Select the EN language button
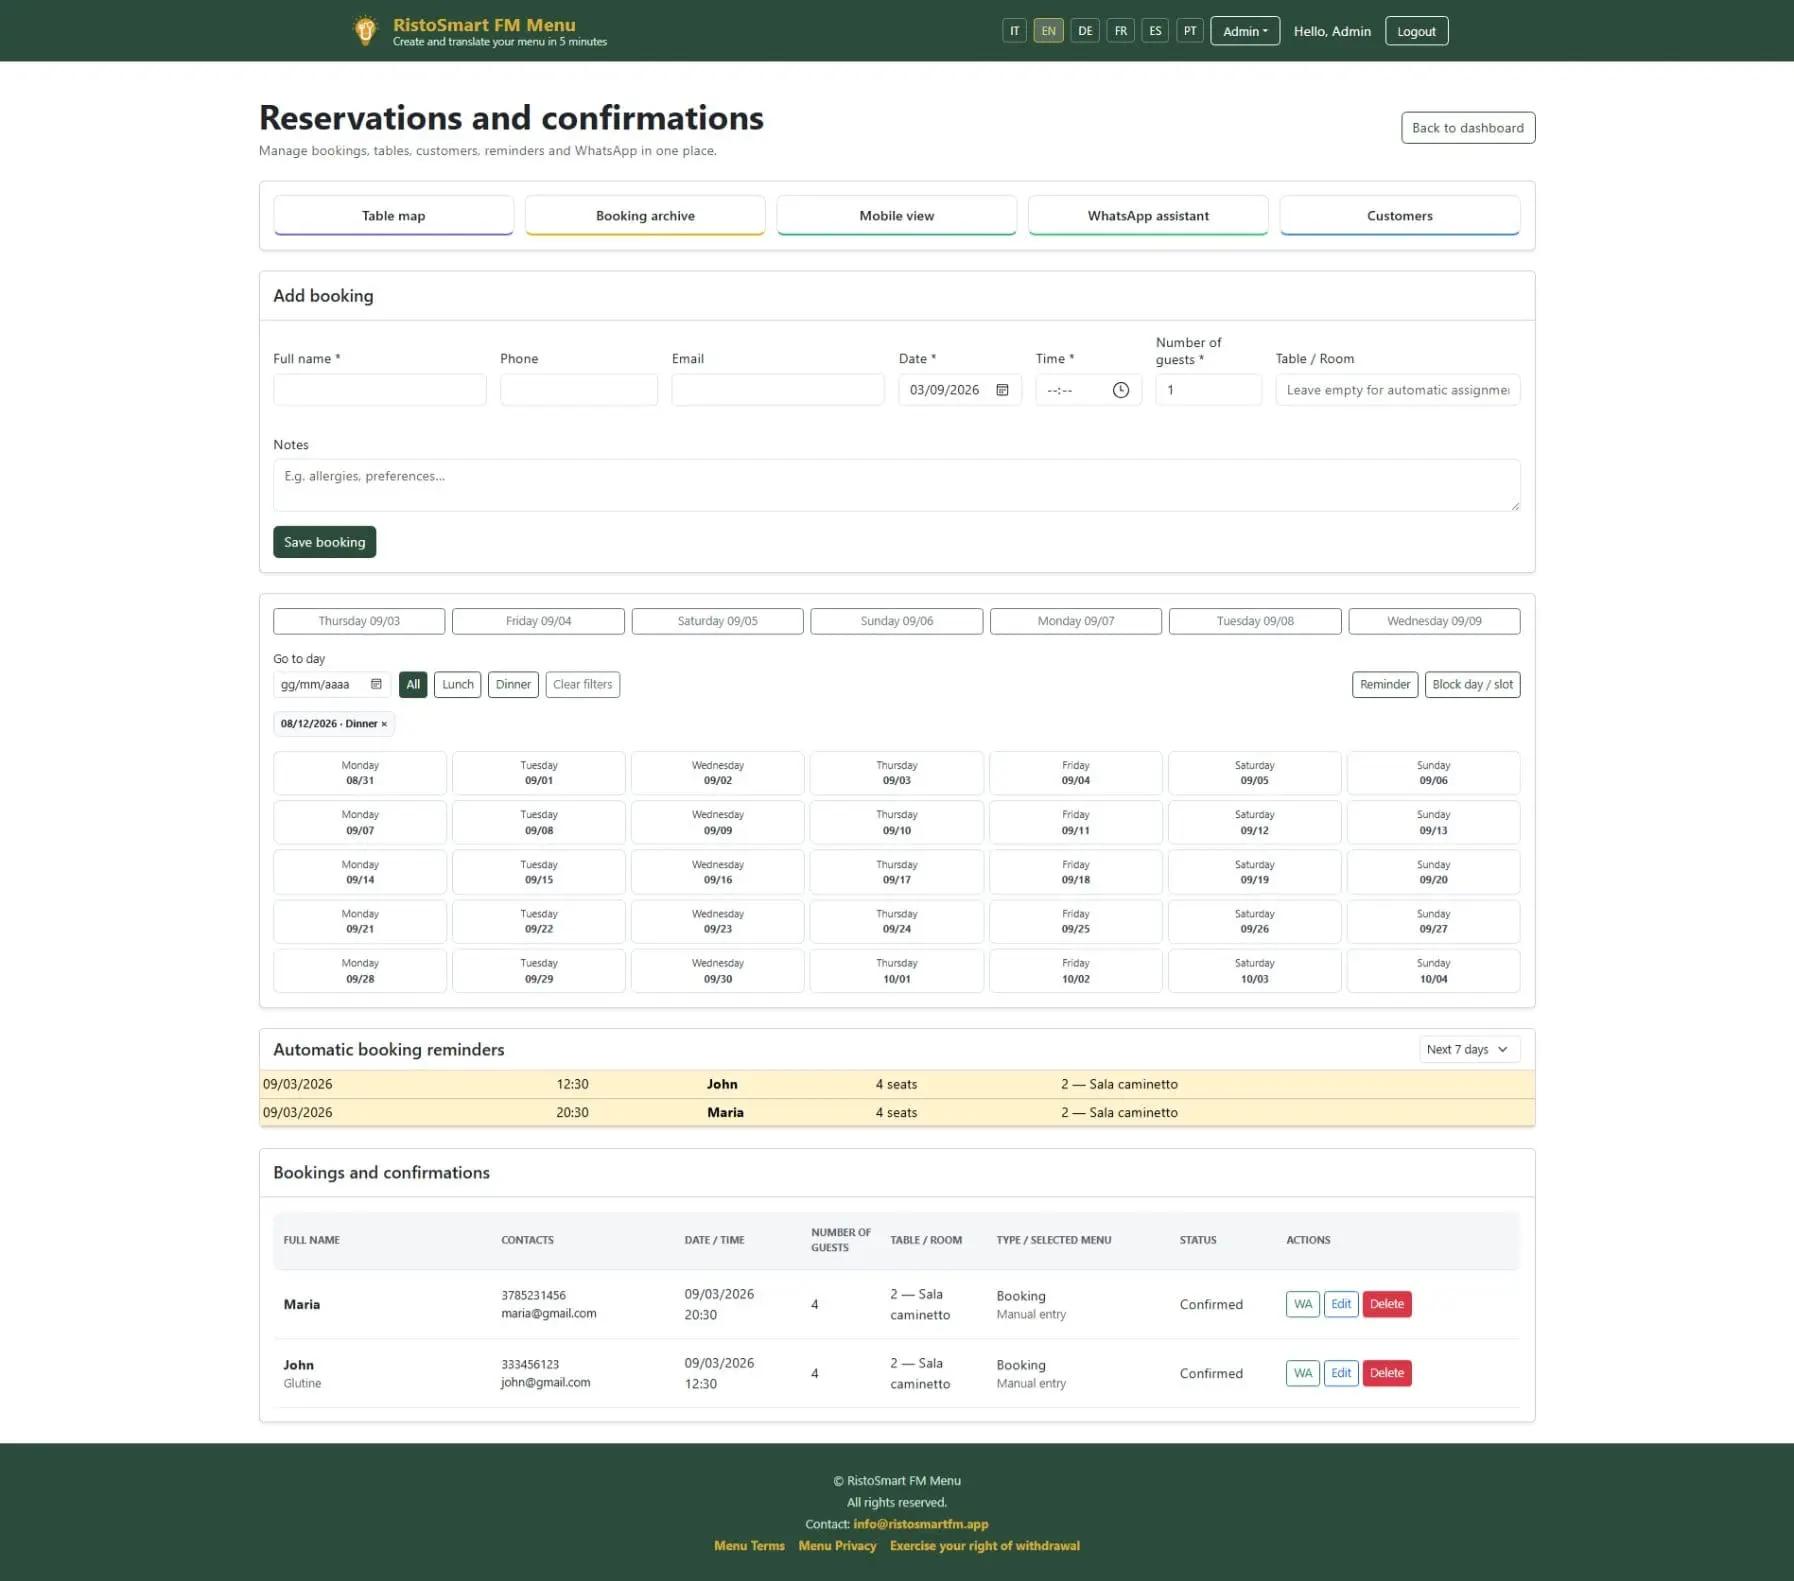Screen dimensions: 1794x1581 tap(1048, 31)
